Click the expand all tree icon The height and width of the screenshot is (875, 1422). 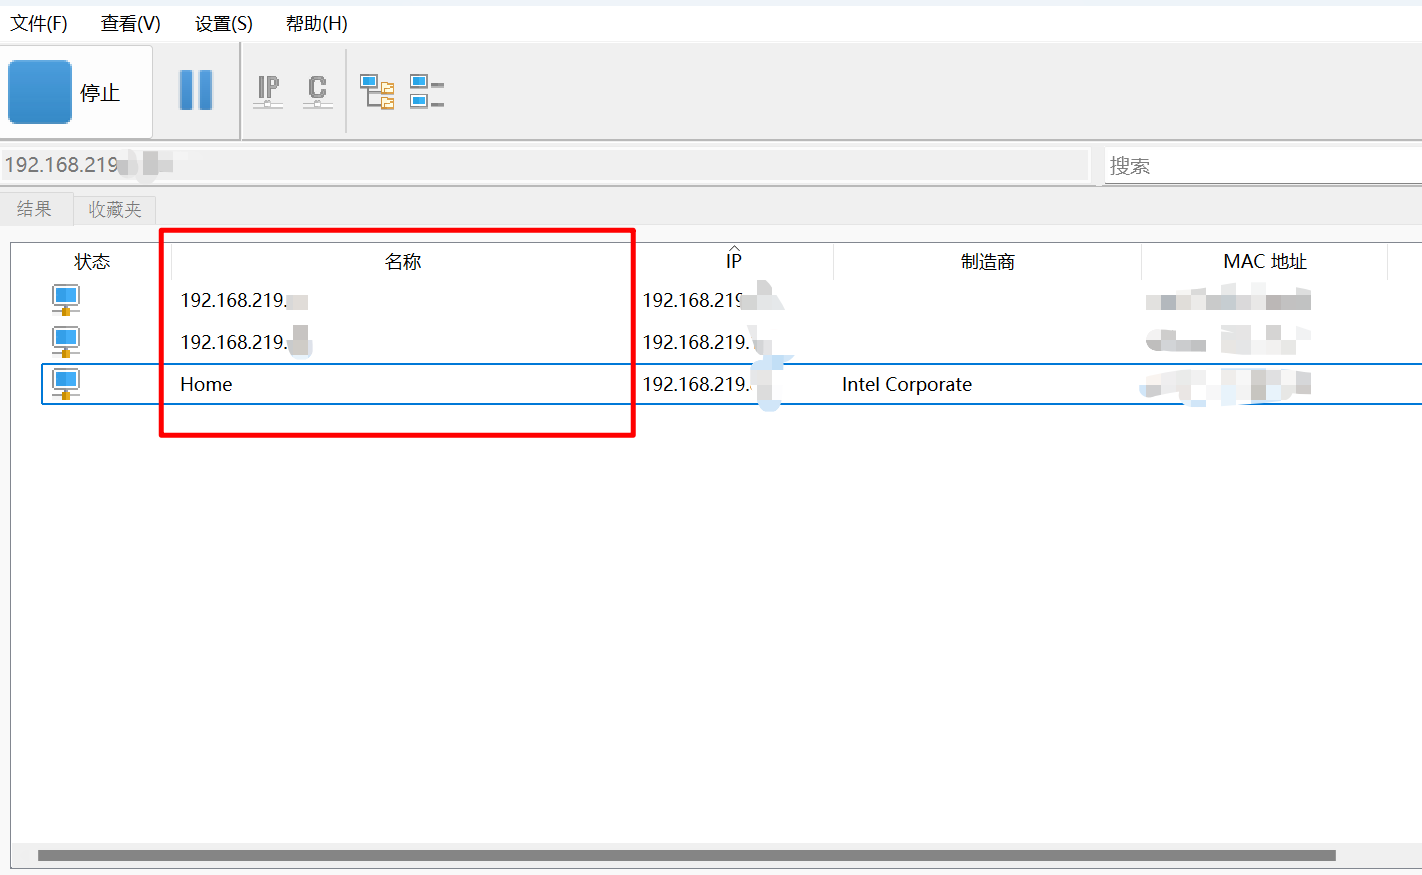tap(377, 92)
